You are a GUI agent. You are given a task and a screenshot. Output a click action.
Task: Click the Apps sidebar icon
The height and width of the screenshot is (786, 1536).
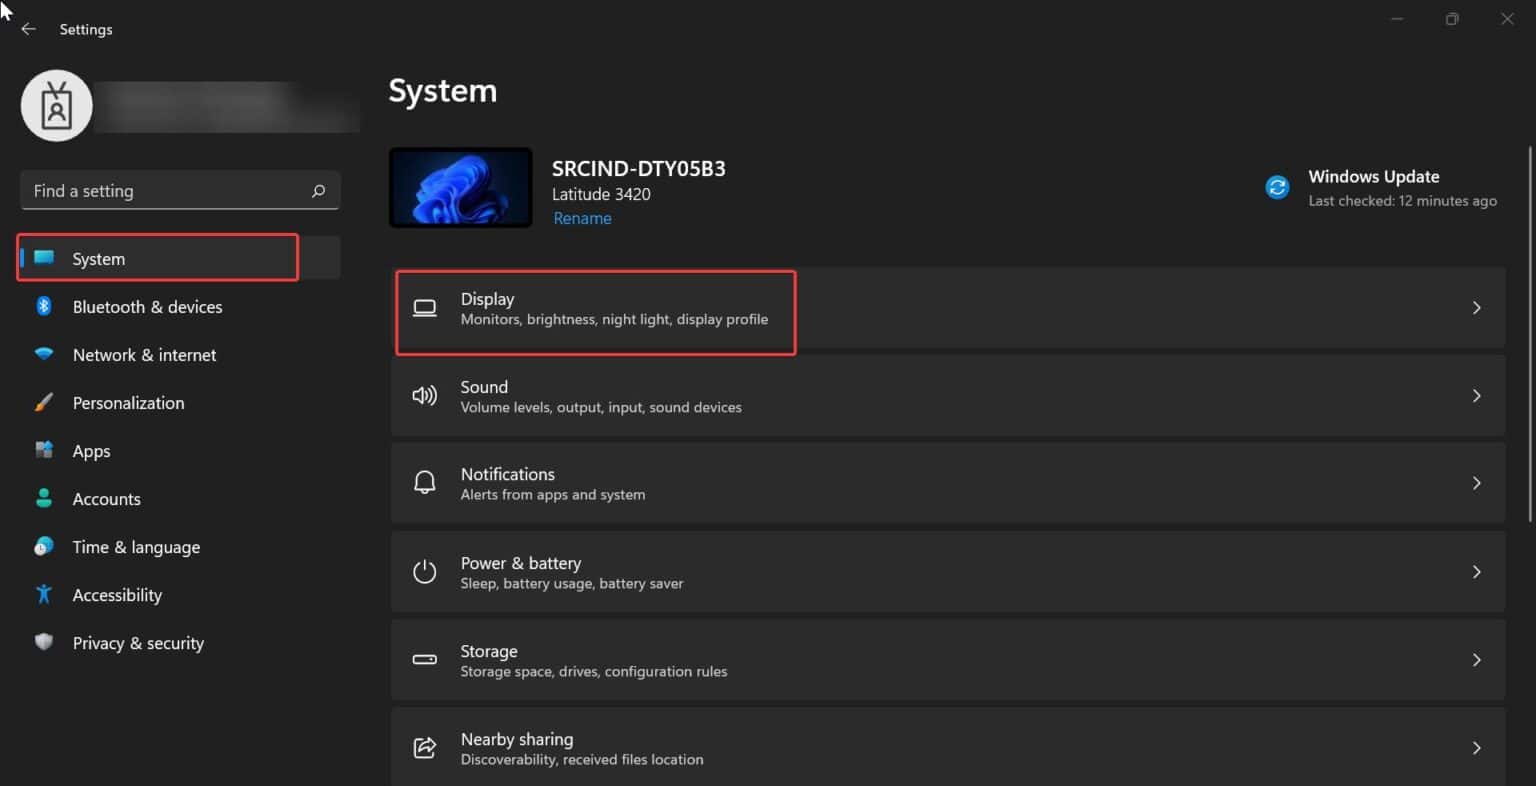click(x=43, y=450)
